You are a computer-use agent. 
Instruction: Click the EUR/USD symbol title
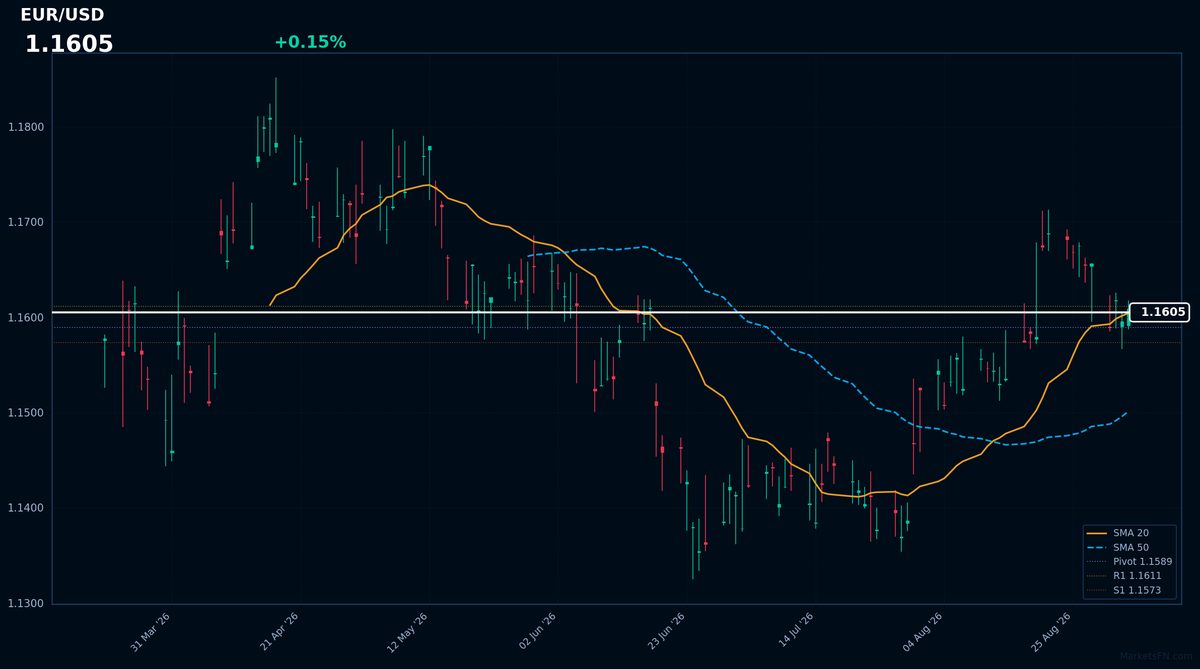(x=62, y=15)
